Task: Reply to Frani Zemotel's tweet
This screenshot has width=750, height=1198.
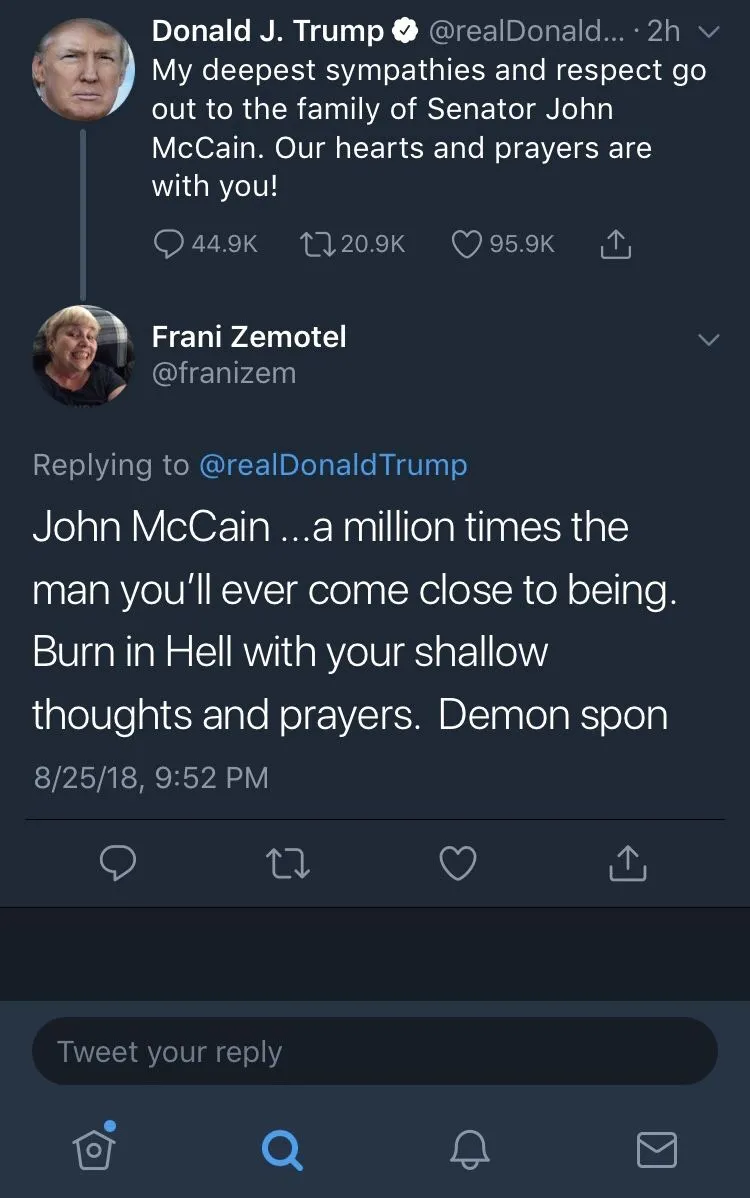Action: coord(118,863)
